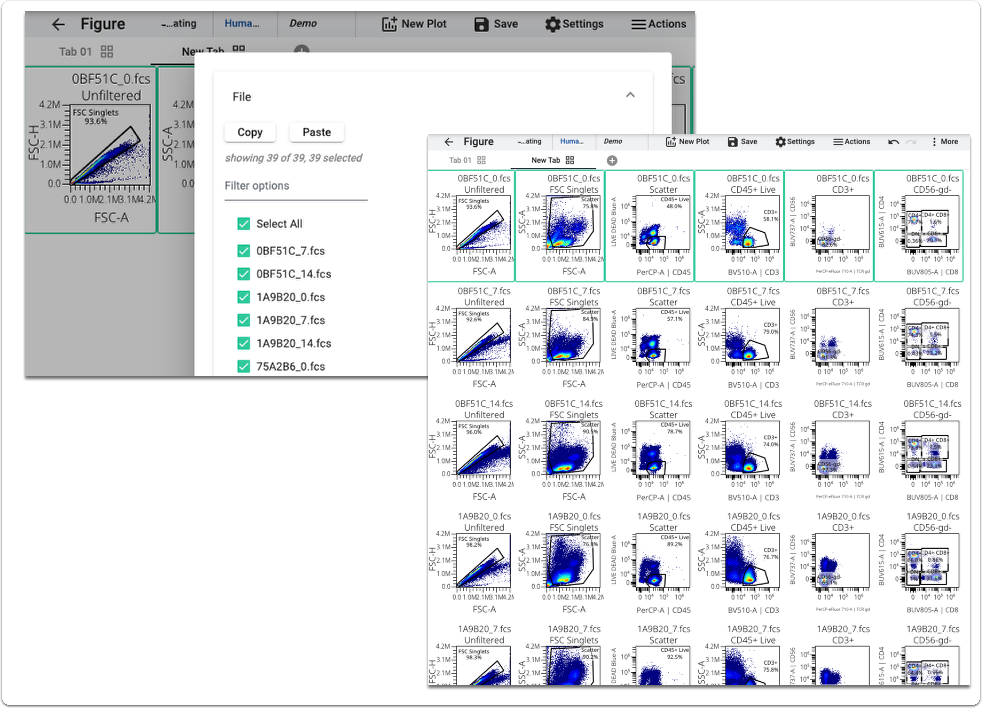
Task: Click the grid icon beside New Tab in front window
Action: (x=570, y=160)
